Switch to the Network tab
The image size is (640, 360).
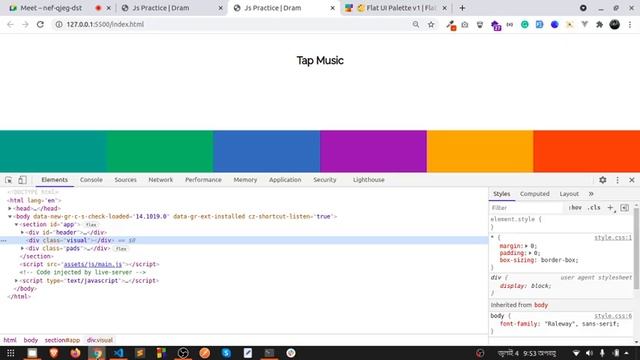point(160,180)
